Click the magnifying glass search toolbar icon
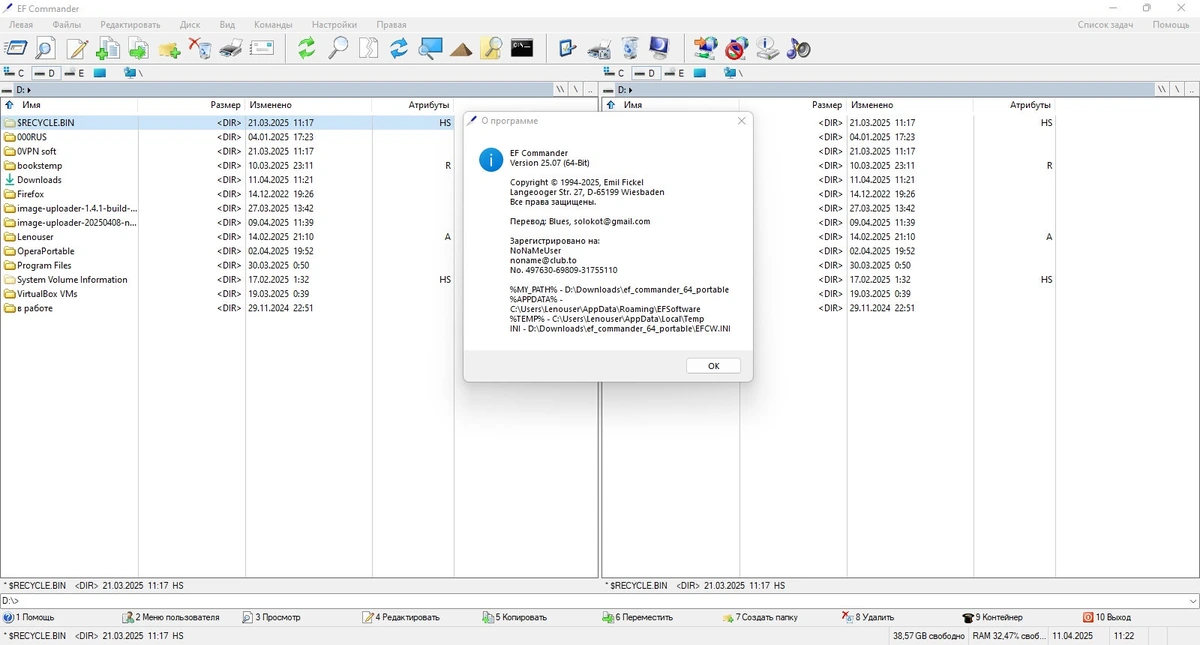Viewport: 1200px width, 645px height. (338, 48)
